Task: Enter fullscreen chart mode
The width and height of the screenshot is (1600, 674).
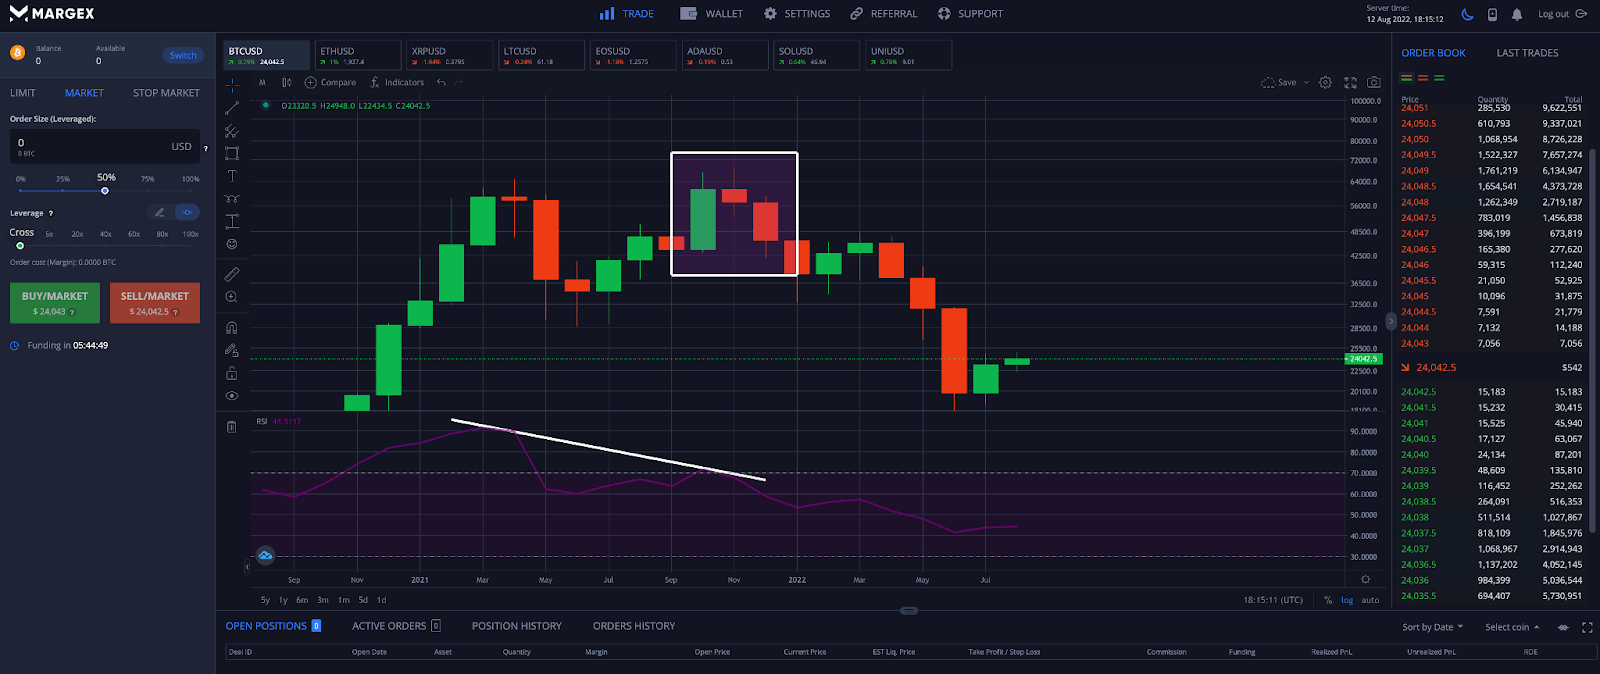Action: (1350, 83)
